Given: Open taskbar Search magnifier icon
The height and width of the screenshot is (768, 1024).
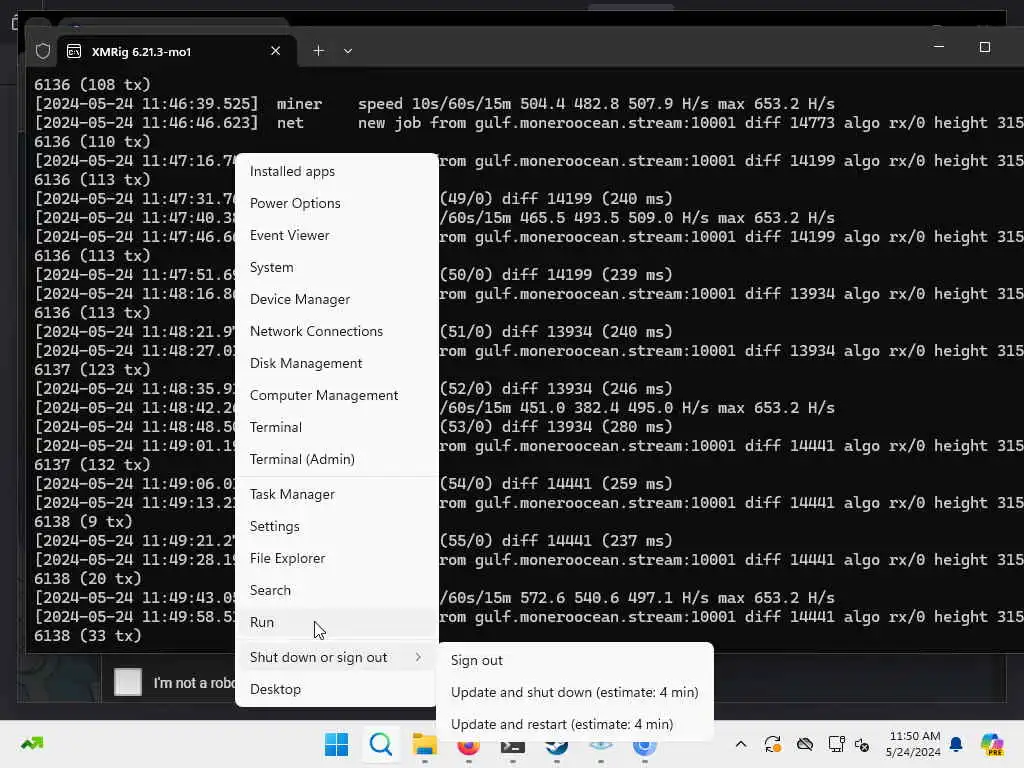Looking at the screenshot, I should click(381, 744).
